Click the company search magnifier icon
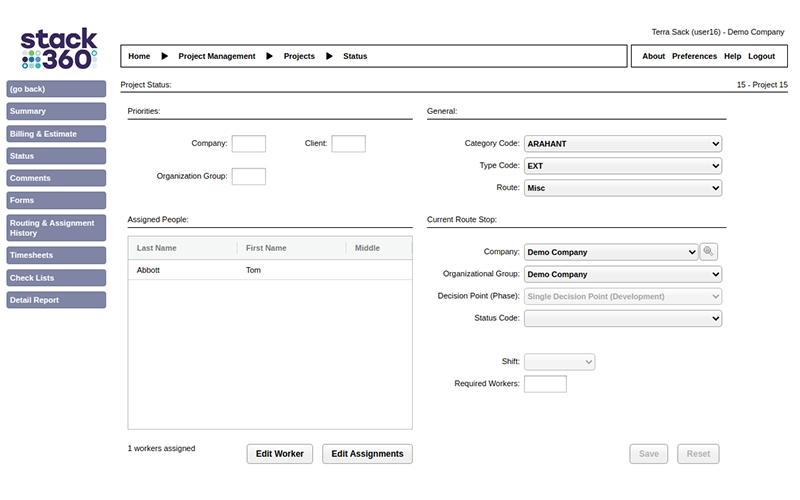Image resolution: width=800 pixels, height=500 pixels. tap(708, 252)
